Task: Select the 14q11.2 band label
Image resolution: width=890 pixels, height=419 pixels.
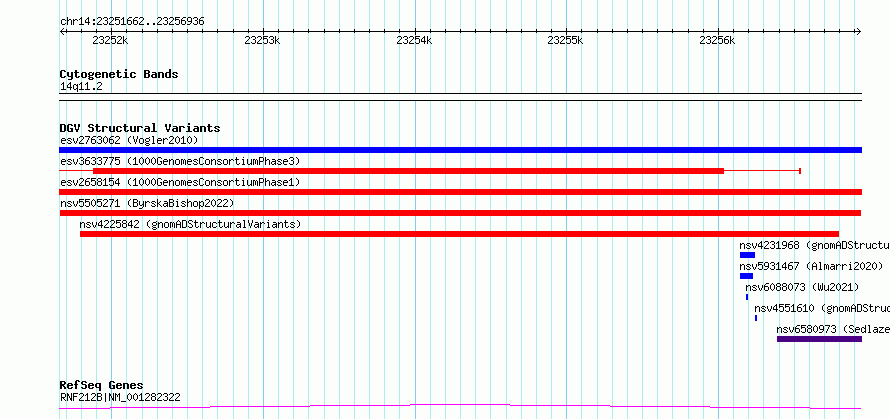Action: 81,86
